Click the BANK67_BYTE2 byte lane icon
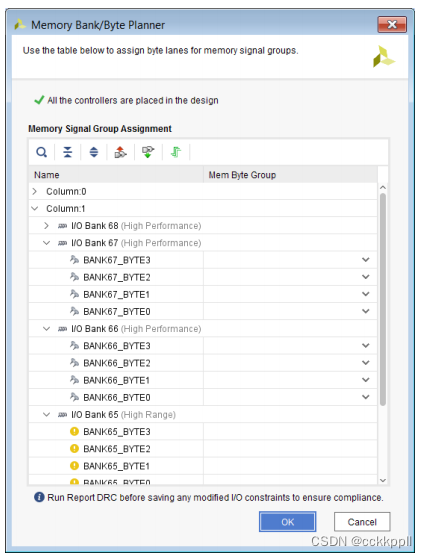Viewport: 427px width, 558px height. 74,277
